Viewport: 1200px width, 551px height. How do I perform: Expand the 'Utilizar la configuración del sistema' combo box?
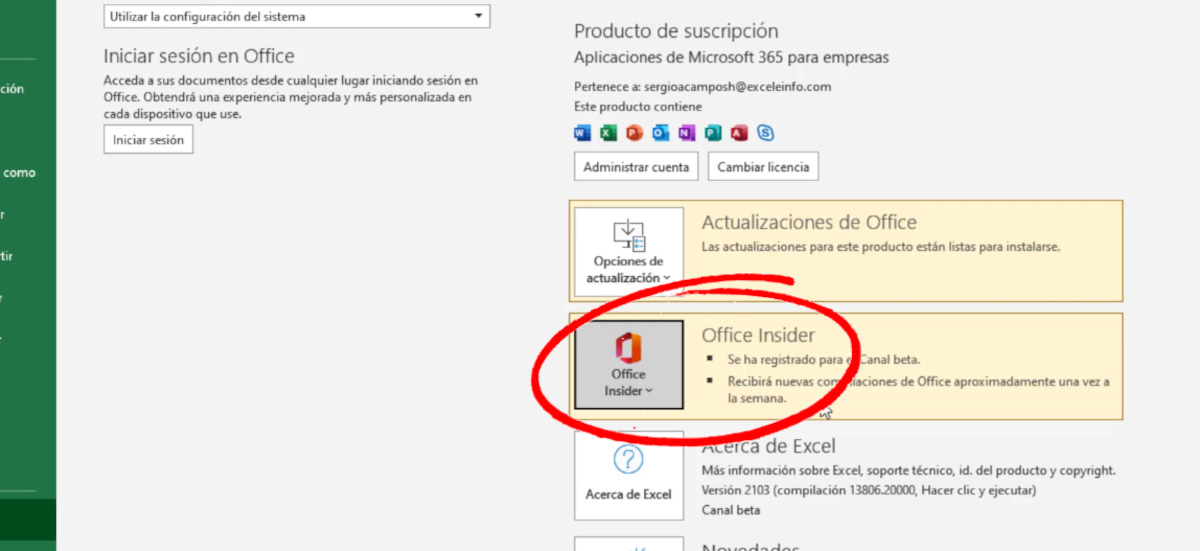tap(297, 16)
